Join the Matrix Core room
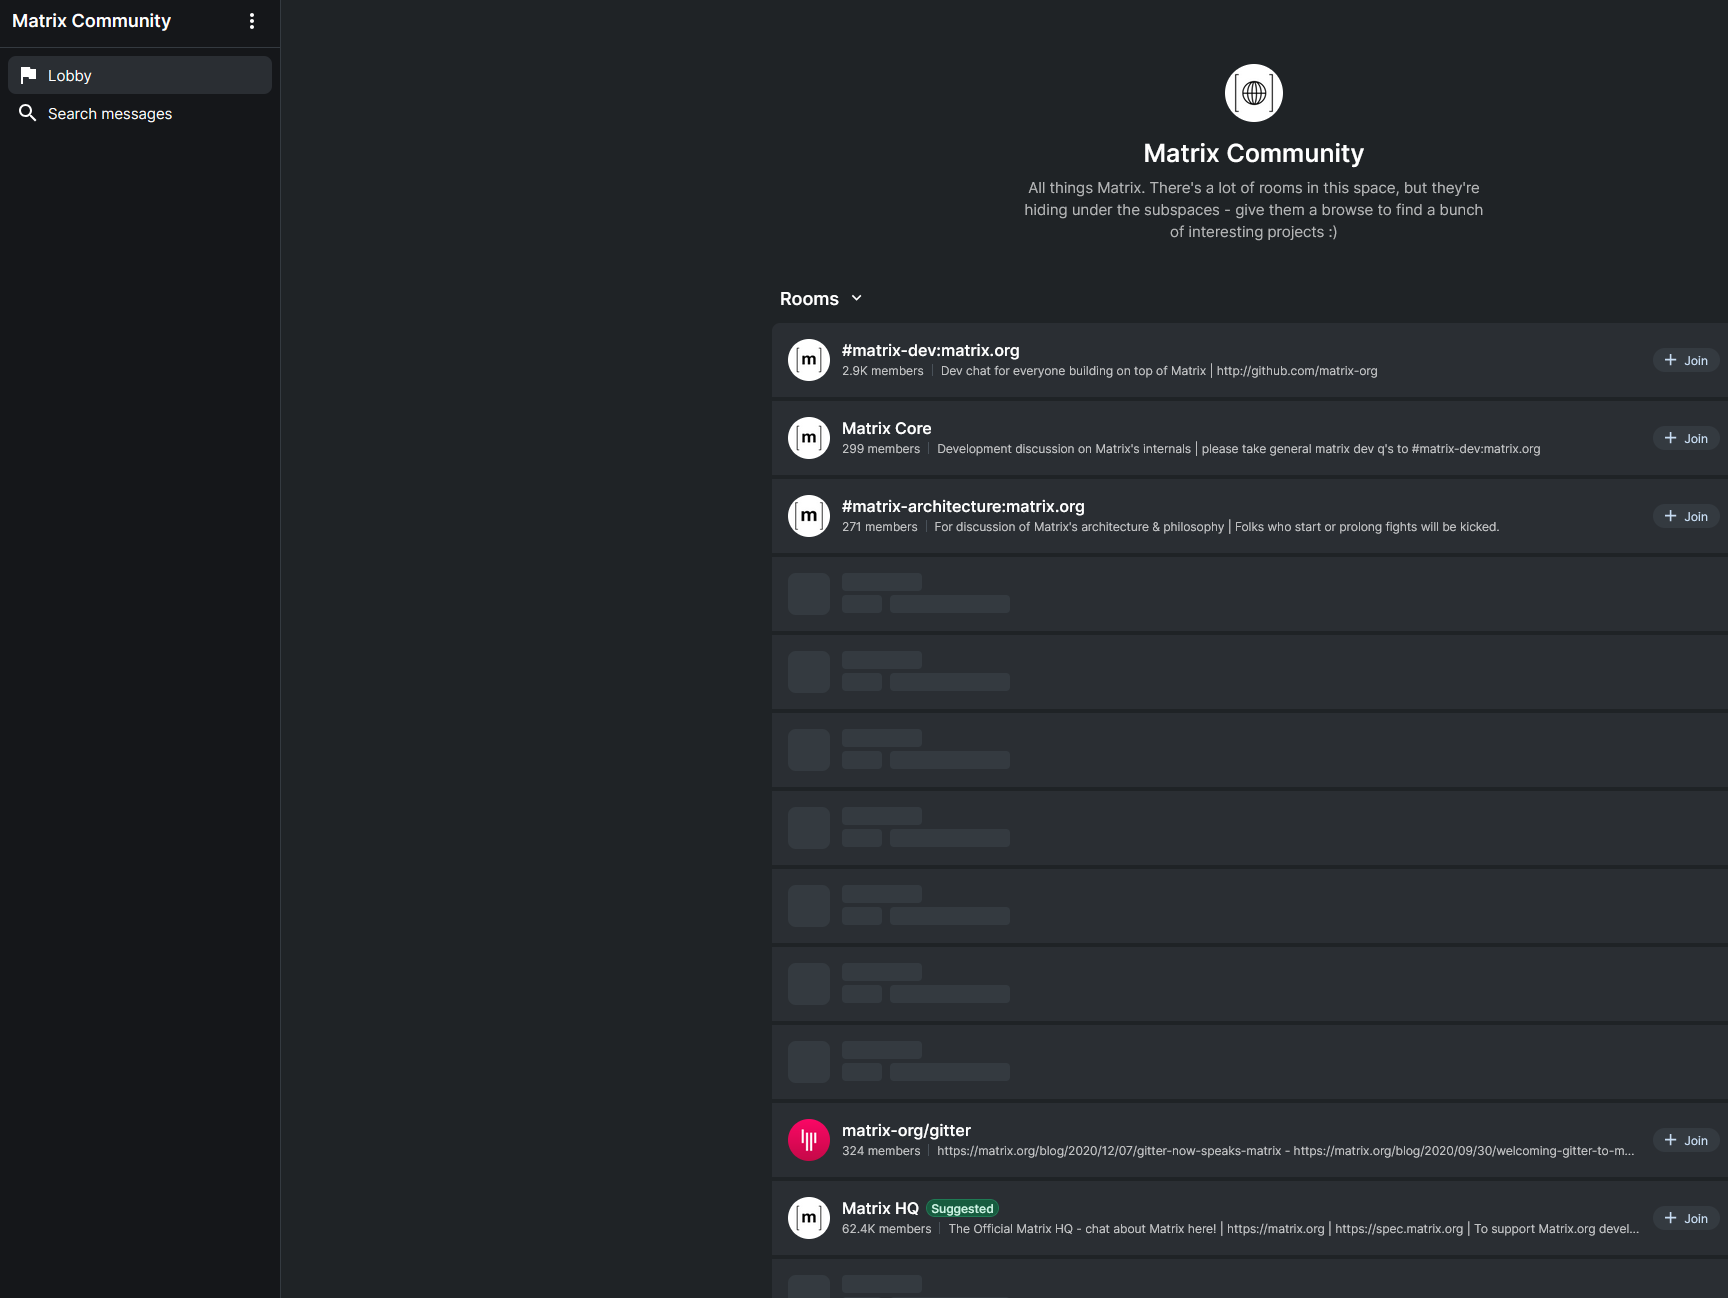The width and height of the screenshot is (1728, 1298). click(1686, 438)
